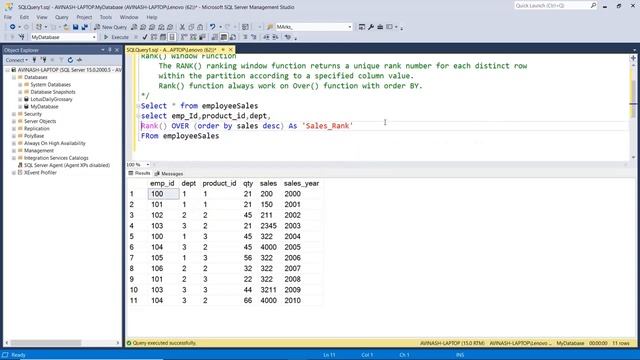Open the Connect dropdown in Object Explorer

pyautogui.click(x=16, y=60)
